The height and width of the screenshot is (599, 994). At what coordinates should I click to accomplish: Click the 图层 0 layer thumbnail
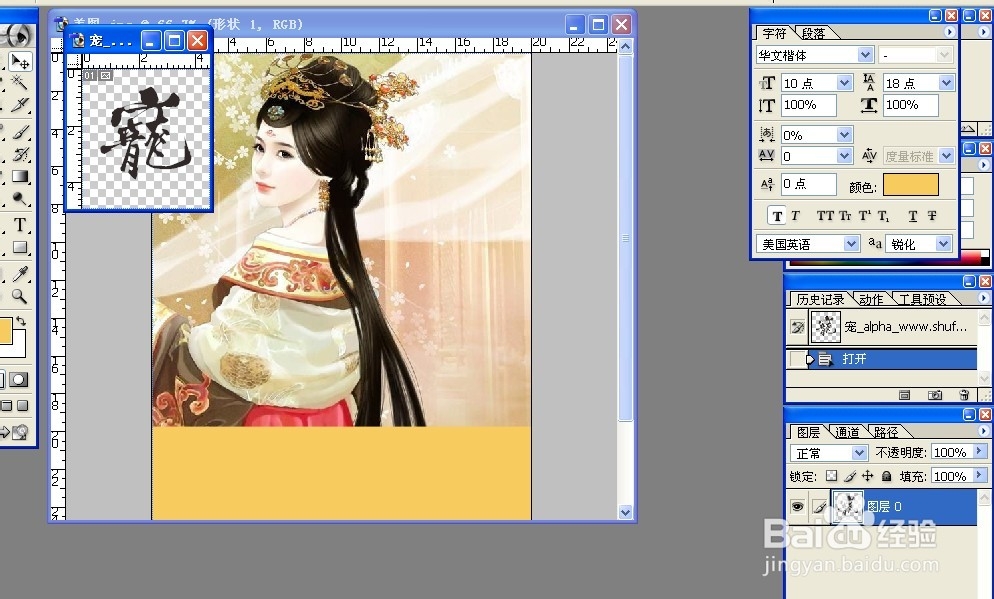[x=848, y=506]
